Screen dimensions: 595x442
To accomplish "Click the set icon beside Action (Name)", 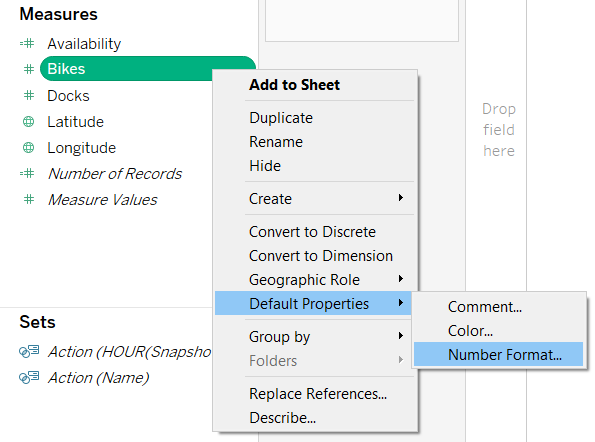I will 29,377.
